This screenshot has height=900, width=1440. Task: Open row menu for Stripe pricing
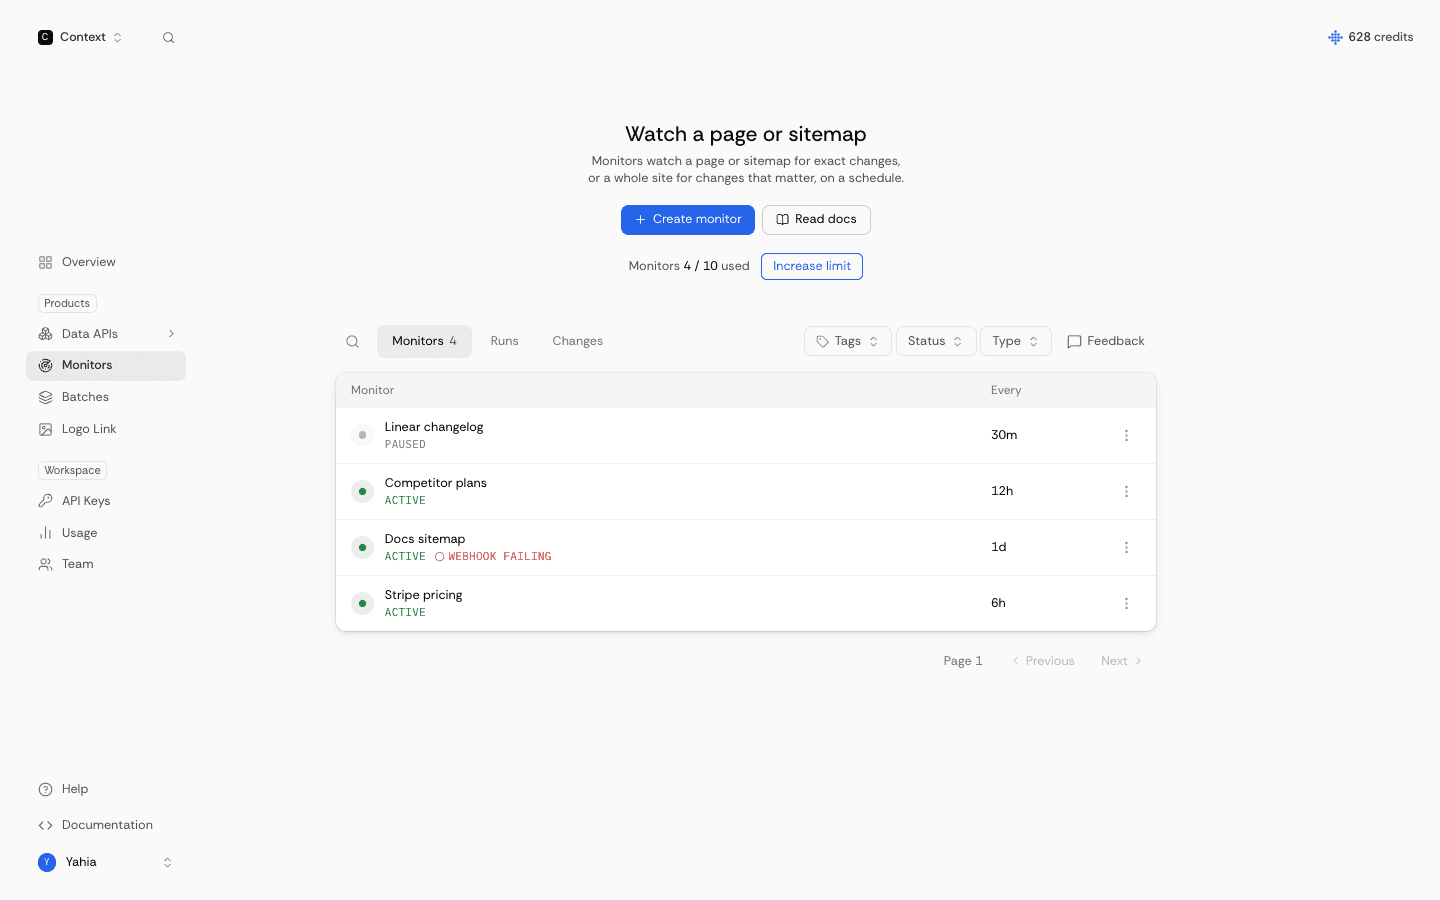coord(1126,604)
